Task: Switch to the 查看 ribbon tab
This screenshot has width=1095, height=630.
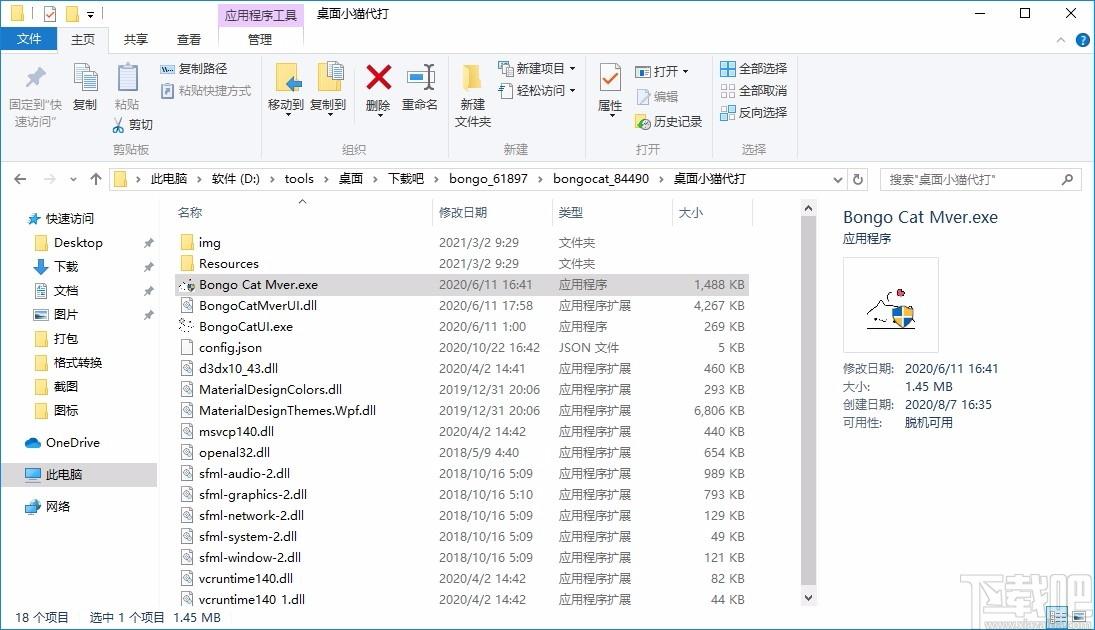Action: (x=189, y=40)
